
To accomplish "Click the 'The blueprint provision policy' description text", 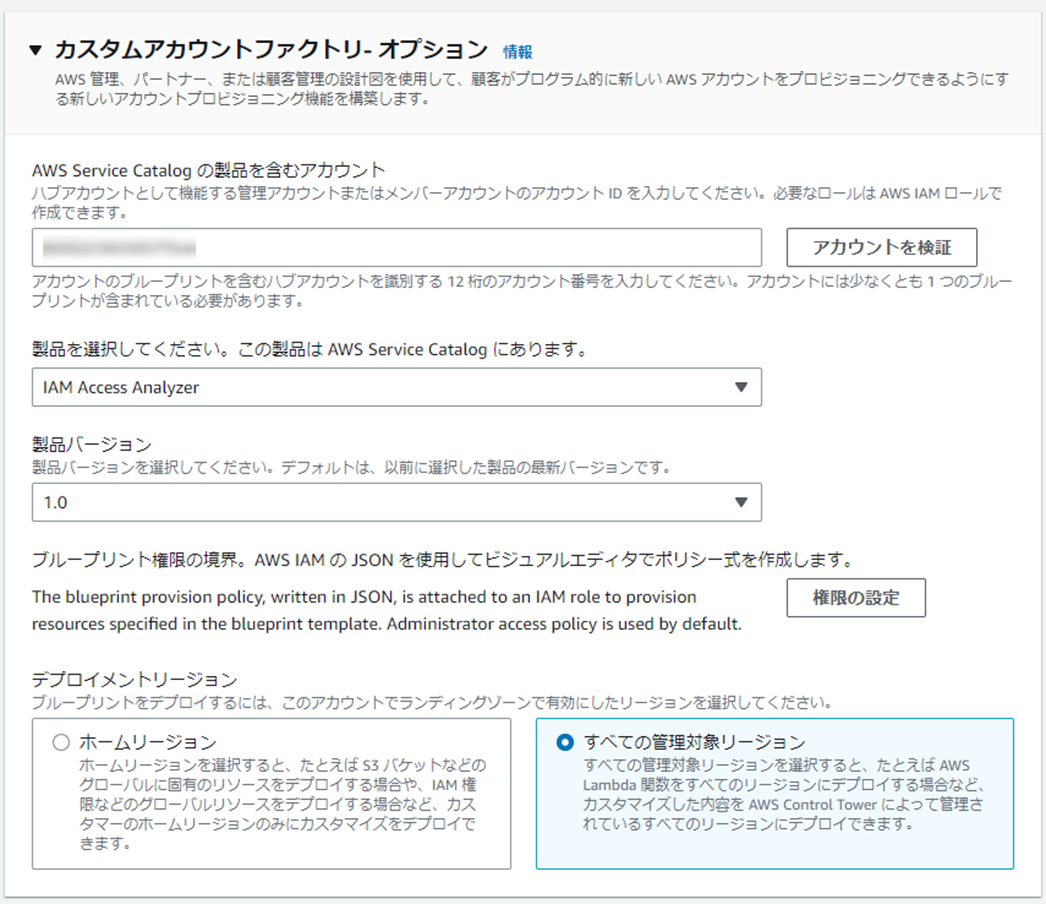I will (387, 610).
